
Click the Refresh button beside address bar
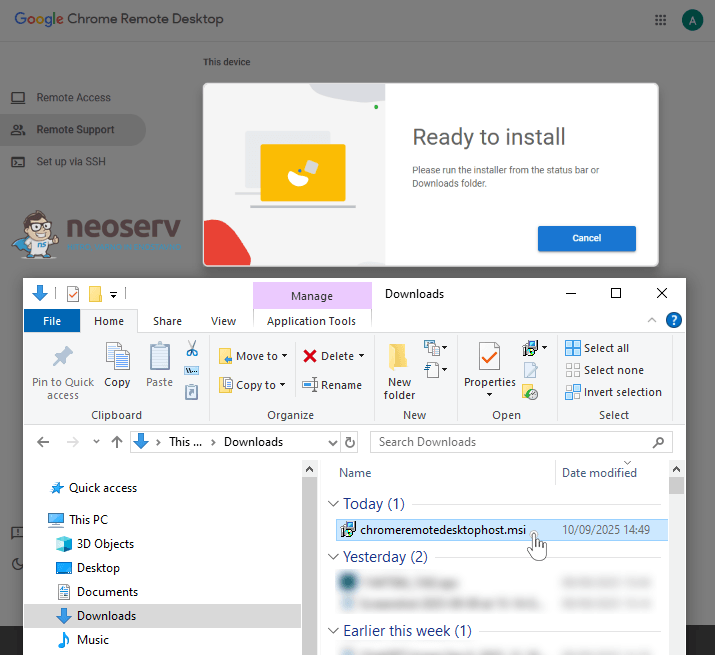[x=350, y=442]
